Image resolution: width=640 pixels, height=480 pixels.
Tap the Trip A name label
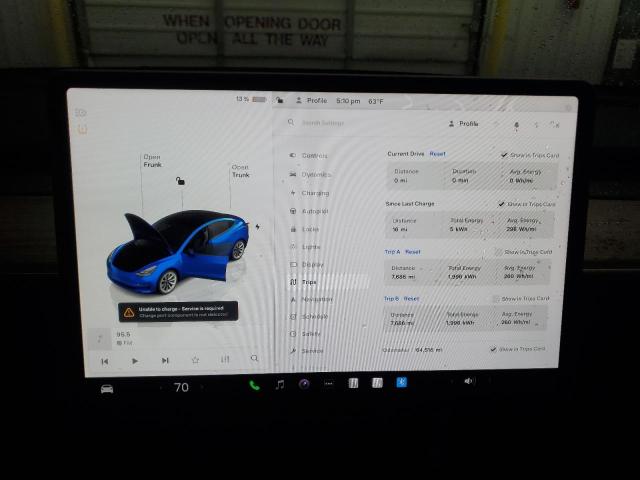(392, 252)
